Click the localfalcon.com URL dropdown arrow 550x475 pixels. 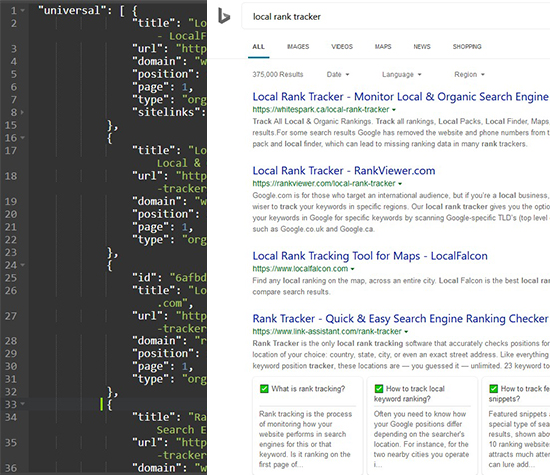tap(353, 269)
